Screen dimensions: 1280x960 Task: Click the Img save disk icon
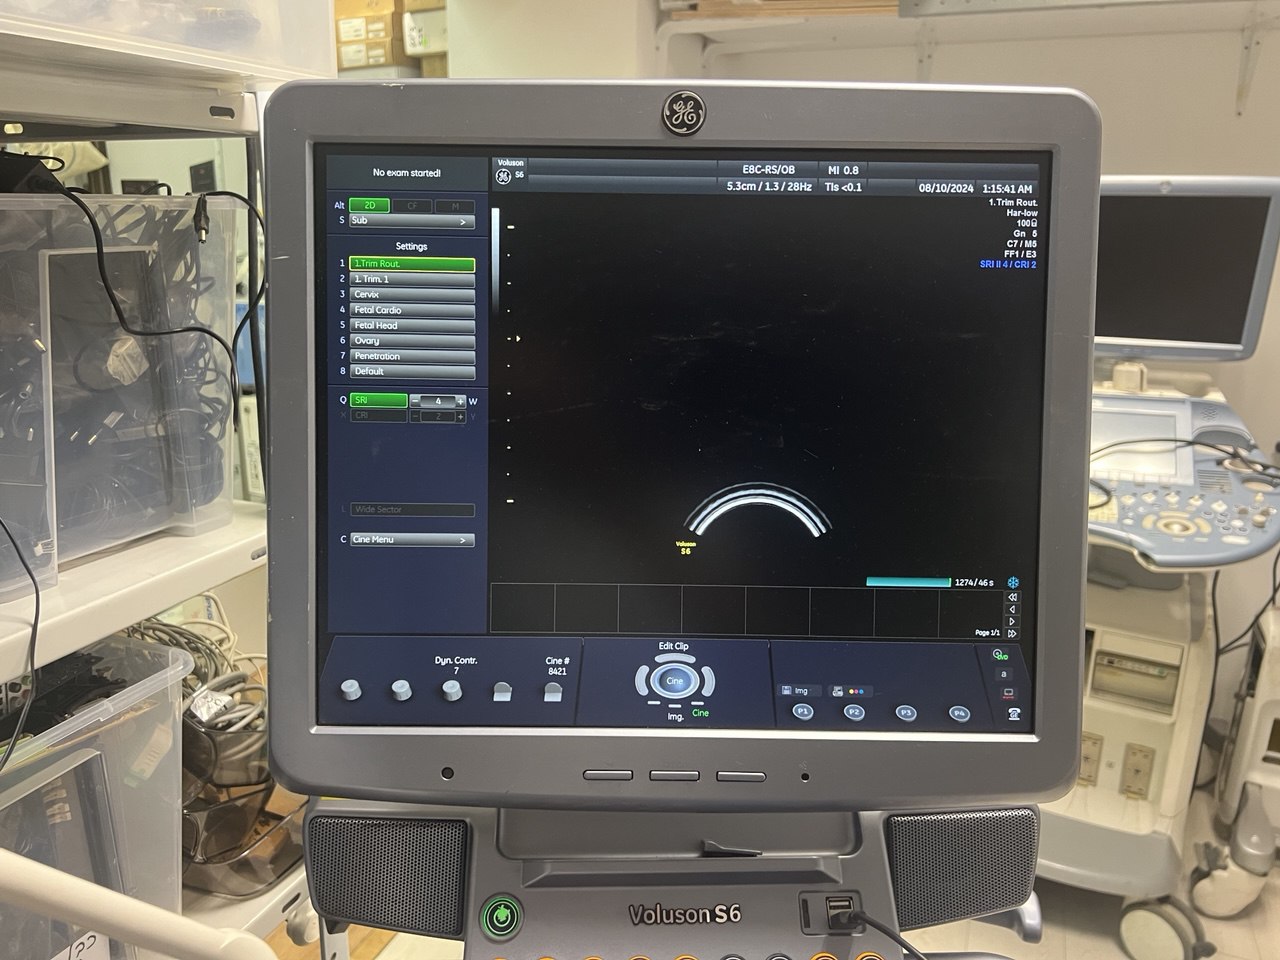[x=787, y=690]
